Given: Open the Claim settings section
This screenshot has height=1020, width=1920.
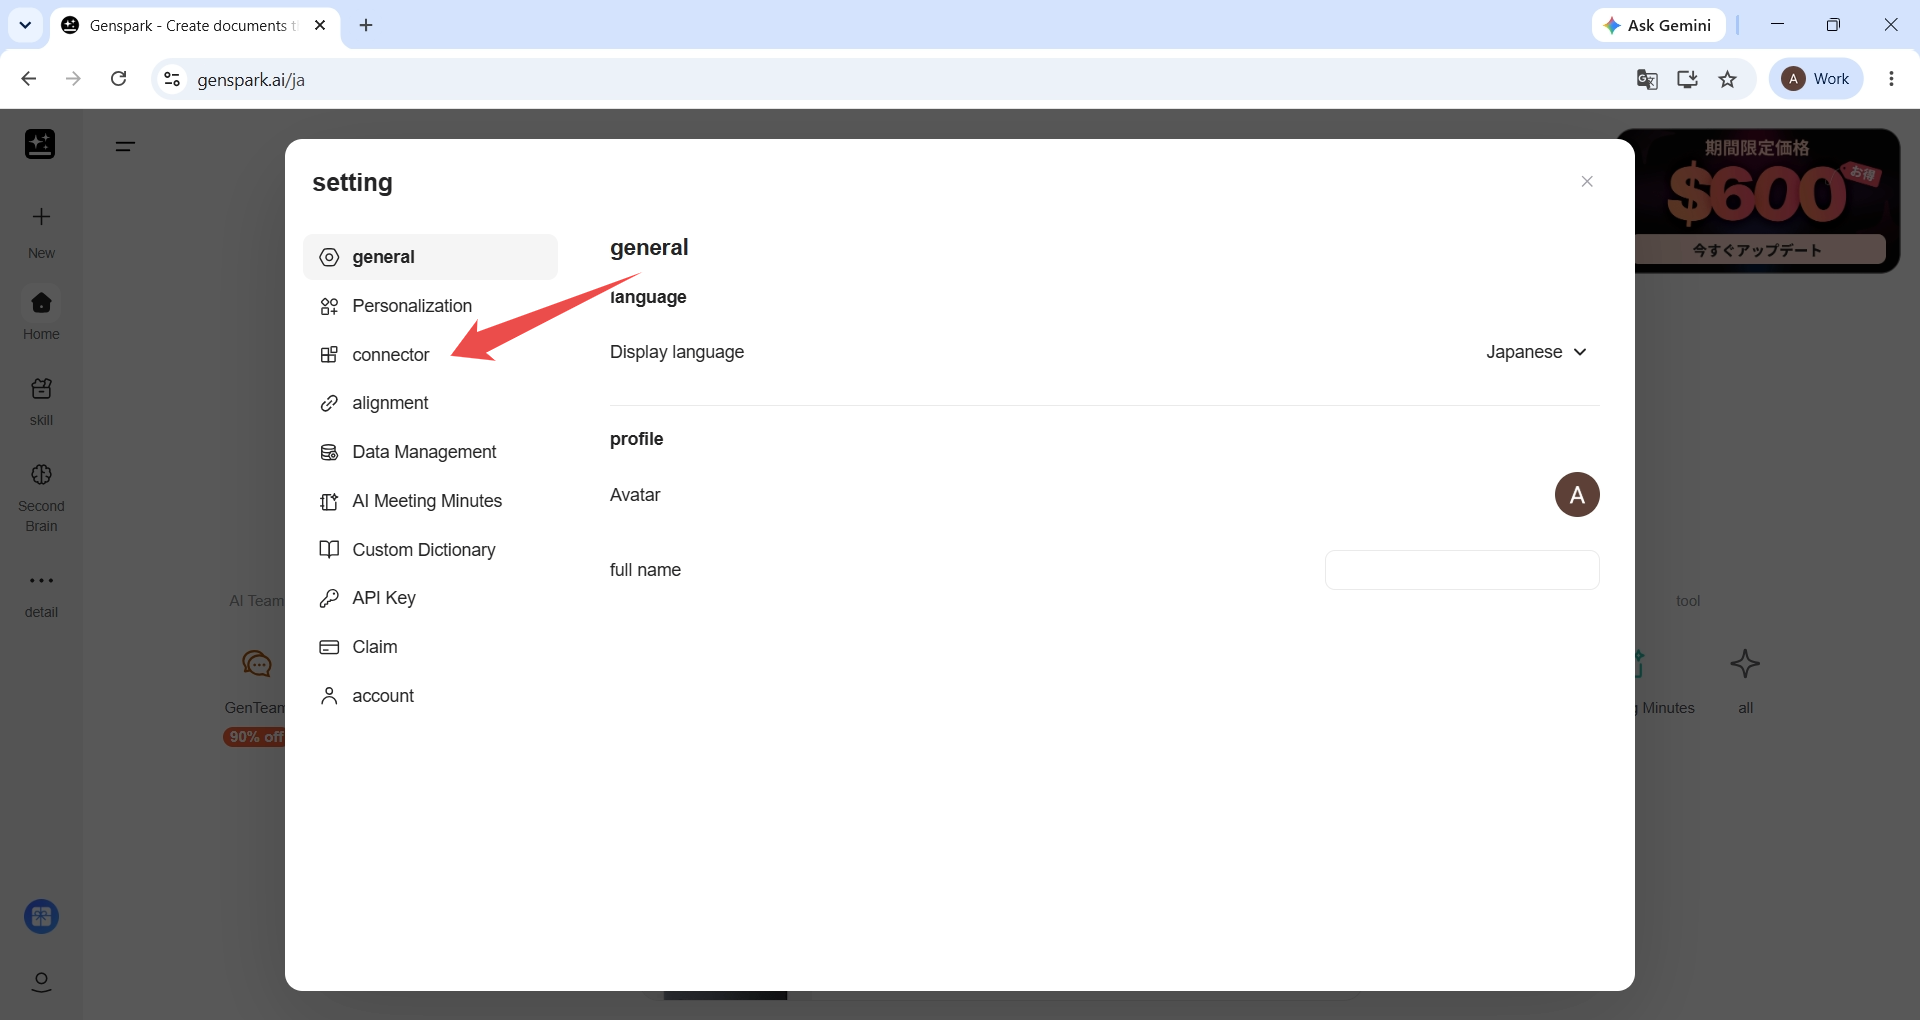Looking at the screenshot, I should click(x=430, y=647).
